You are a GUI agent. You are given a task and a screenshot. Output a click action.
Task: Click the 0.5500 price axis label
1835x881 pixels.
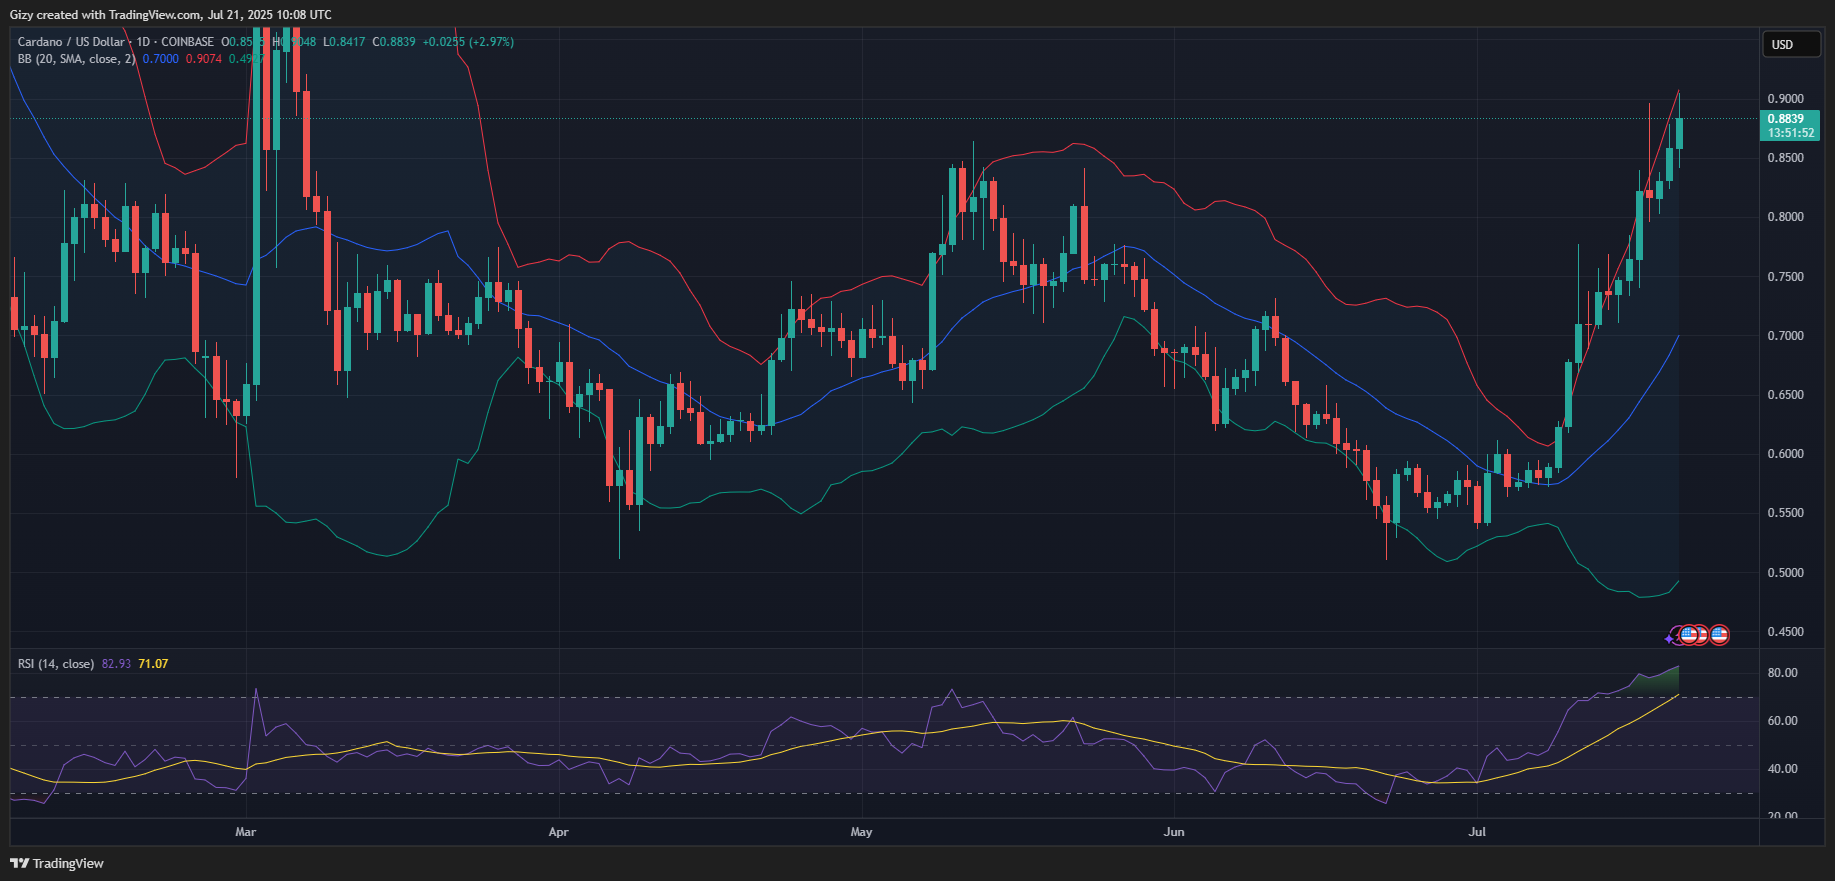click(1786, 513)
